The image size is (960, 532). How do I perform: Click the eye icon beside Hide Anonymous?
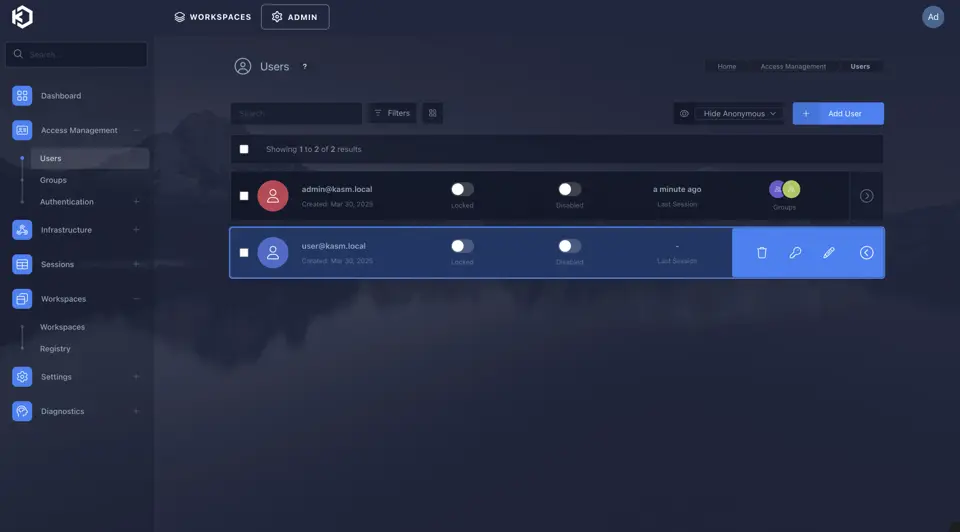(684, 114)
